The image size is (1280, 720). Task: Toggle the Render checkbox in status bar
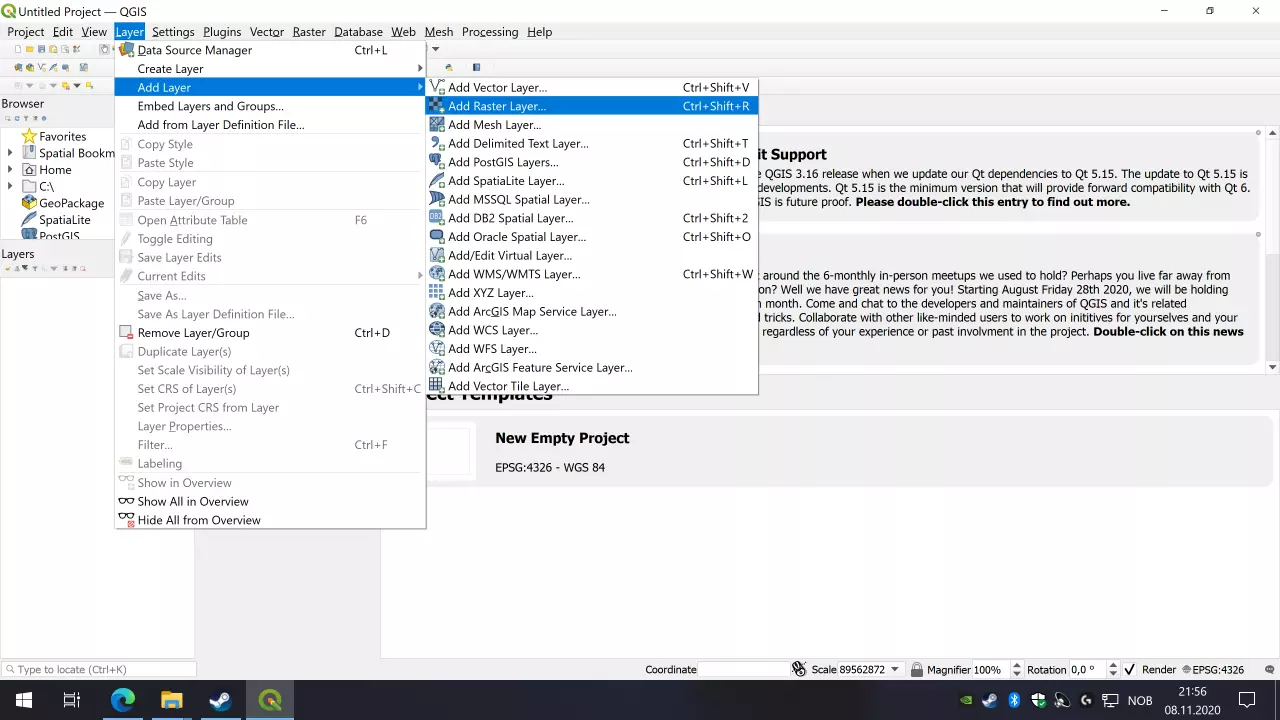(x=1129, y=670)
